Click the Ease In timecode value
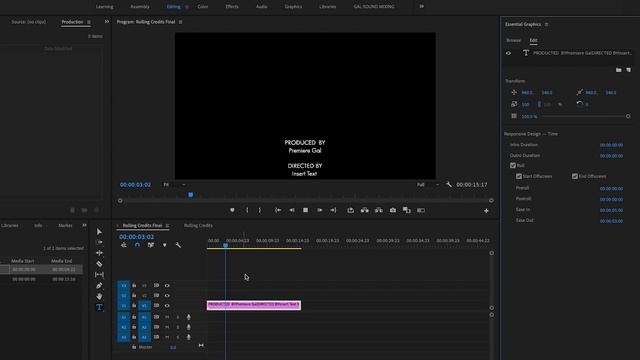The image size is (640, 360). pos(611,210)
